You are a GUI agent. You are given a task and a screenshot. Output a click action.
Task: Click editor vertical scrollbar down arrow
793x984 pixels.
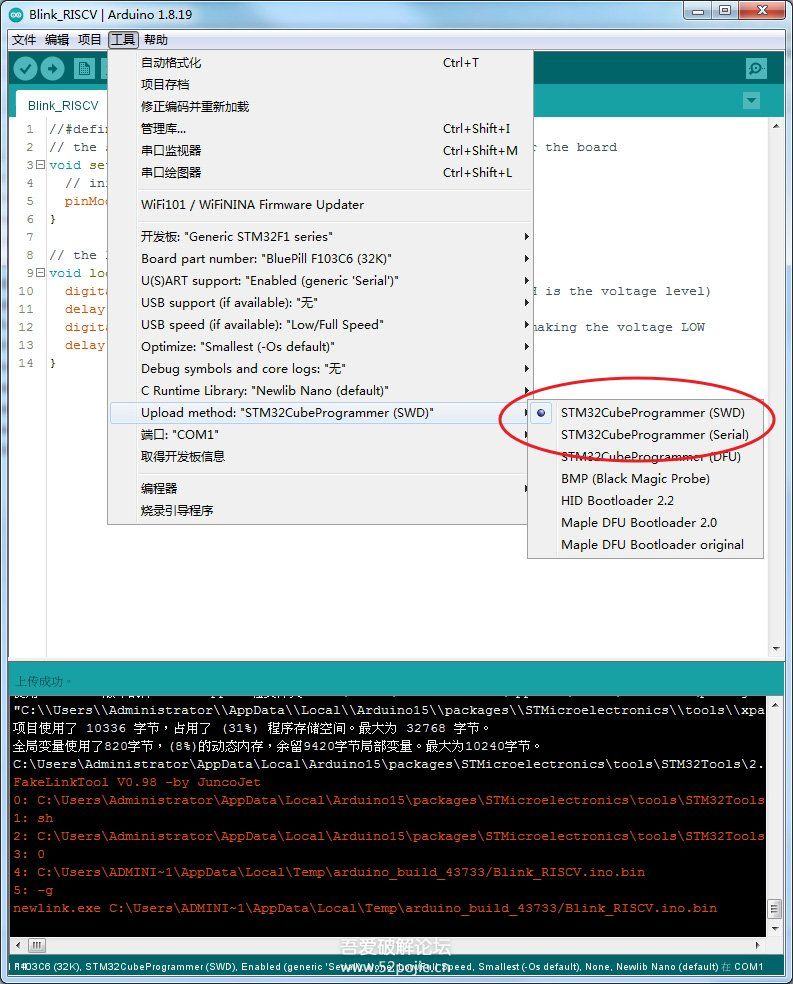(776, 648)
